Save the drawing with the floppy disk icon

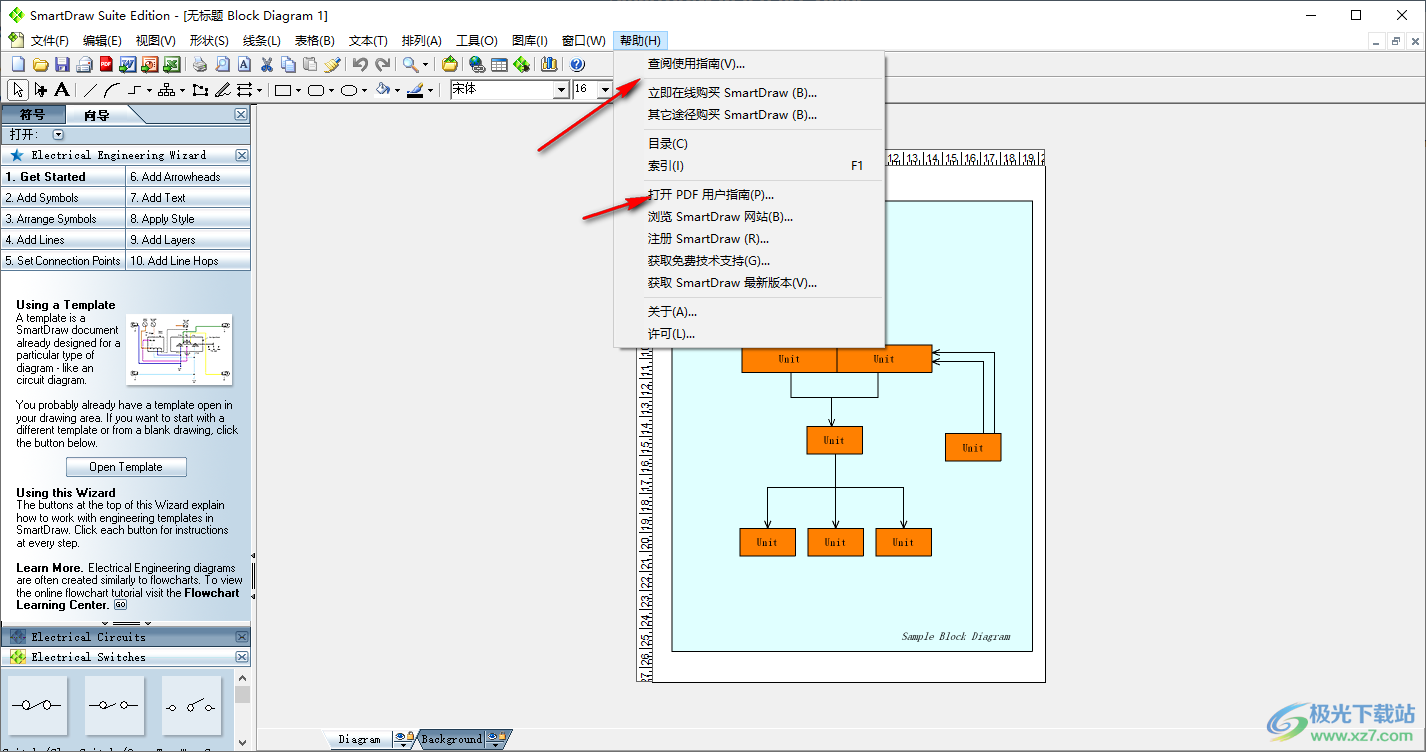point(62,64)
